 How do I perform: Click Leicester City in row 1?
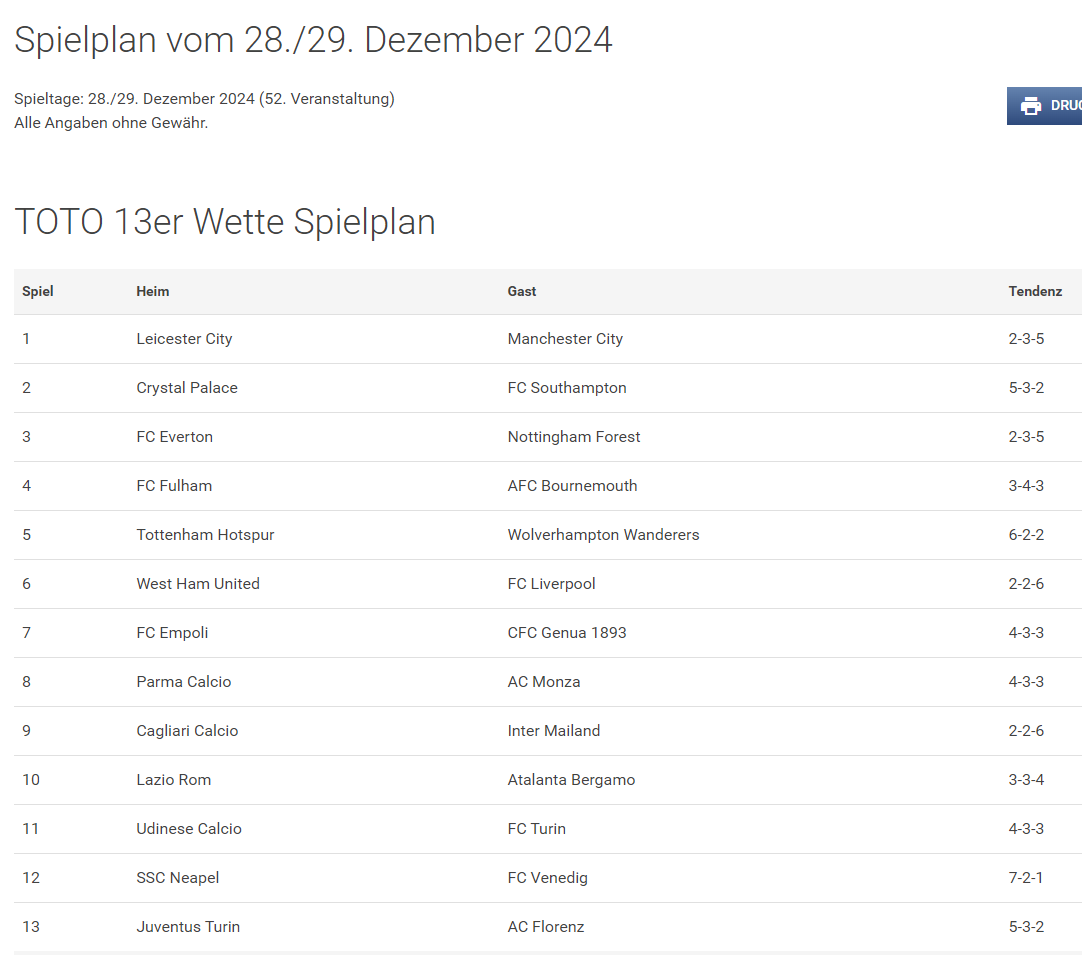tap(184, 339)
